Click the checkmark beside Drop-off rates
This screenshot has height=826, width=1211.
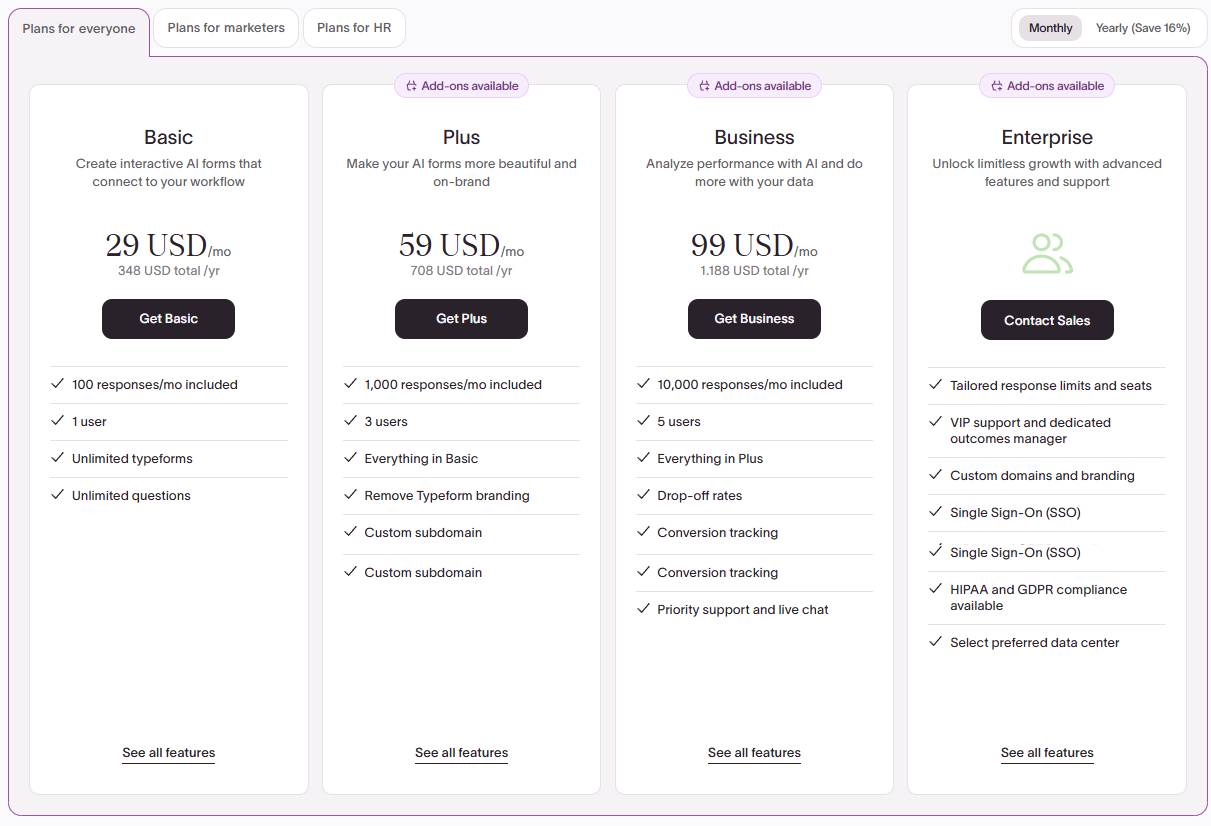(643, 494)
